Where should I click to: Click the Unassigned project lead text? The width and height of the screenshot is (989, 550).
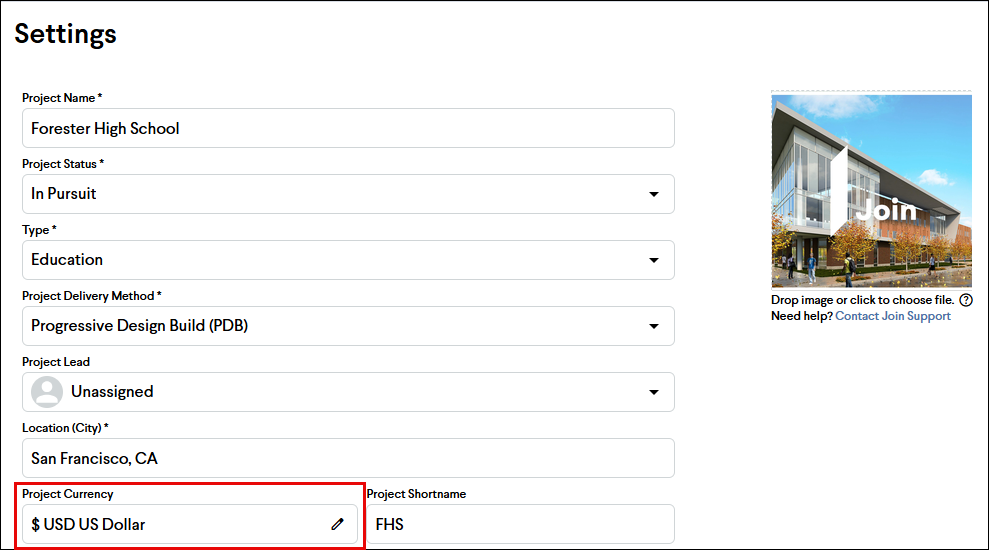[112, 392]
